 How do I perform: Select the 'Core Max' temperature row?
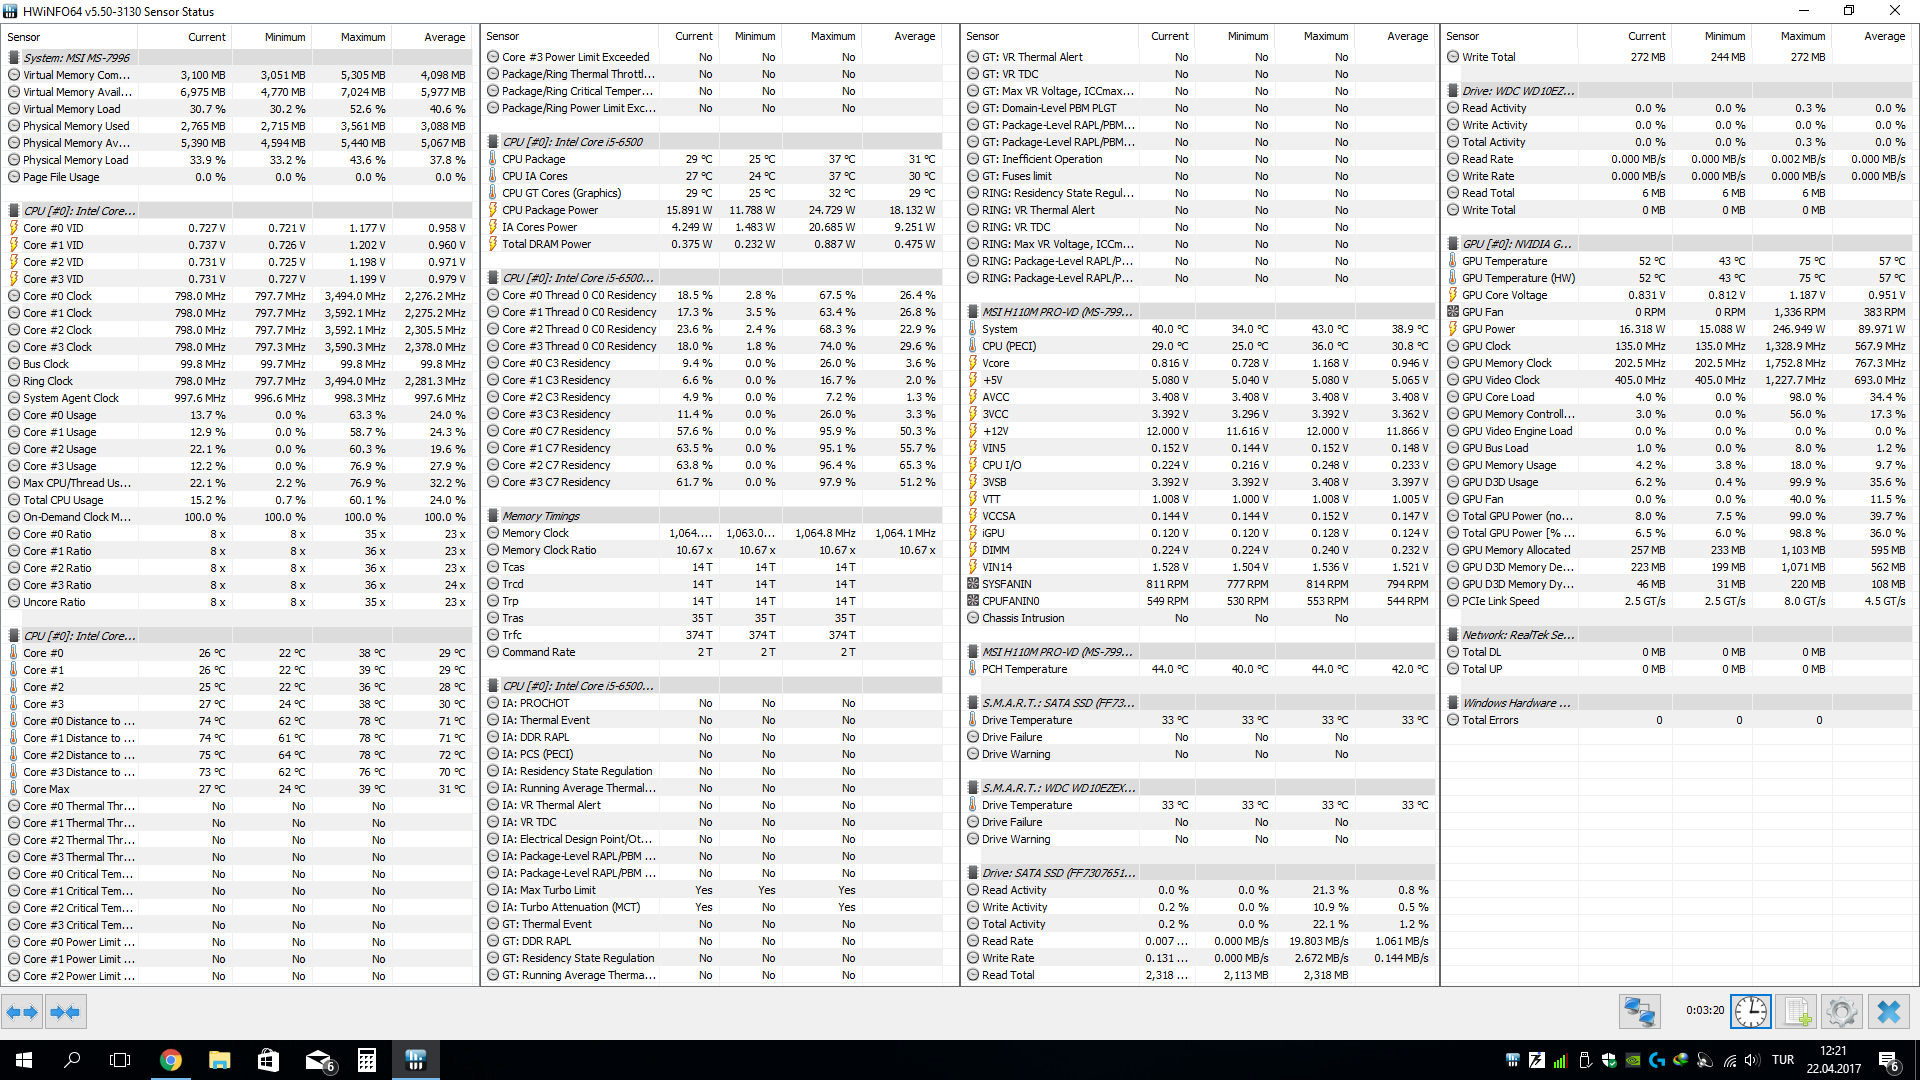pyautogui.click(x=237, y=789)
